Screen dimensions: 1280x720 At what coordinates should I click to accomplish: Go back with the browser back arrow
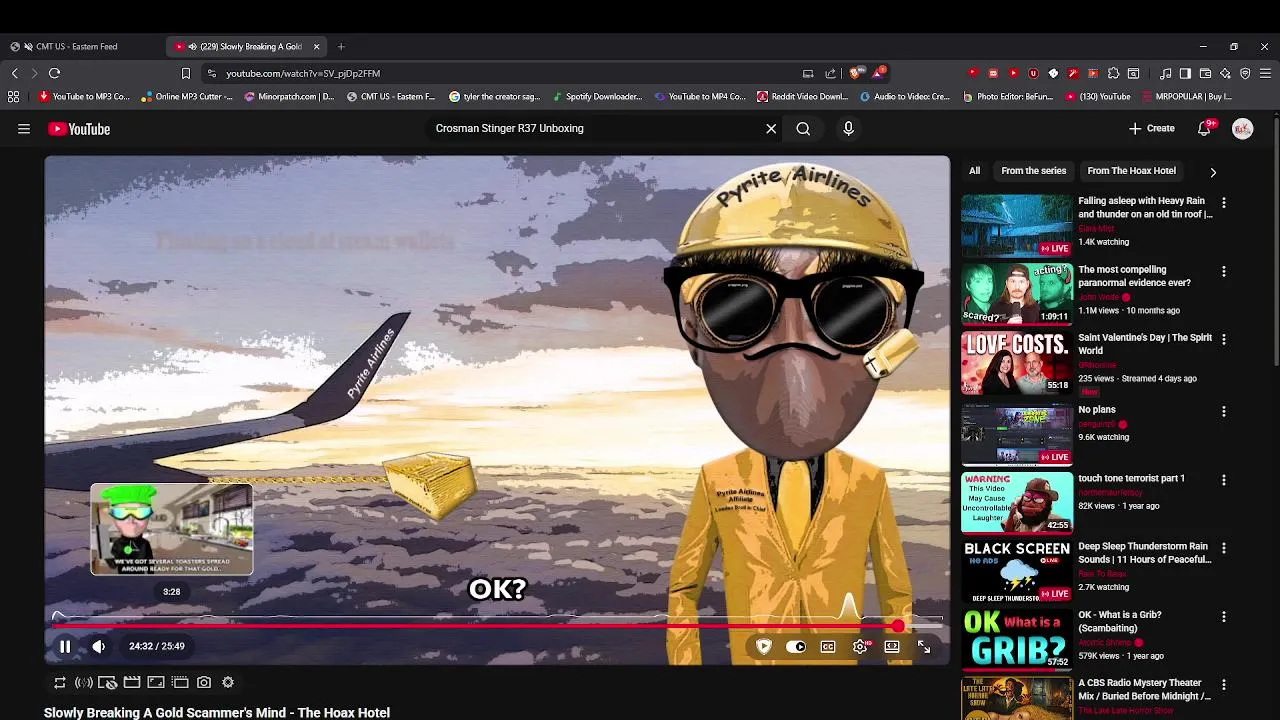(x=15, y=73)
